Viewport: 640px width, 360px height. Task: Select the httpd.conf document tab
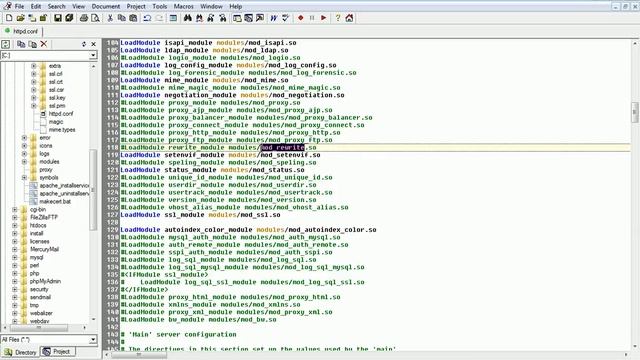[21, 31]
